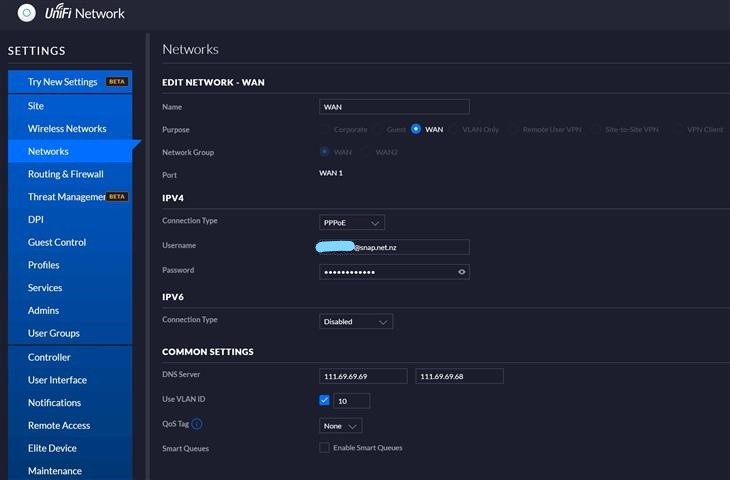Click the UniFi logo icon
The image size is (730, 480).
(27, 13)
